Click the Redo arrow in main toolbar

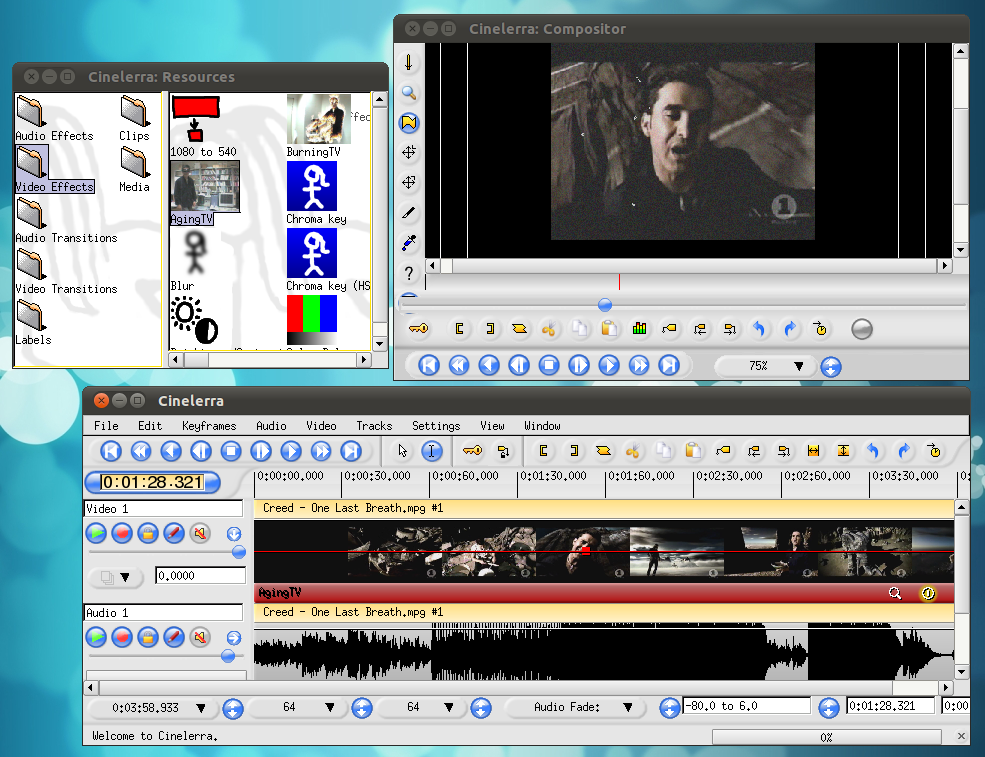click(903, 451)
